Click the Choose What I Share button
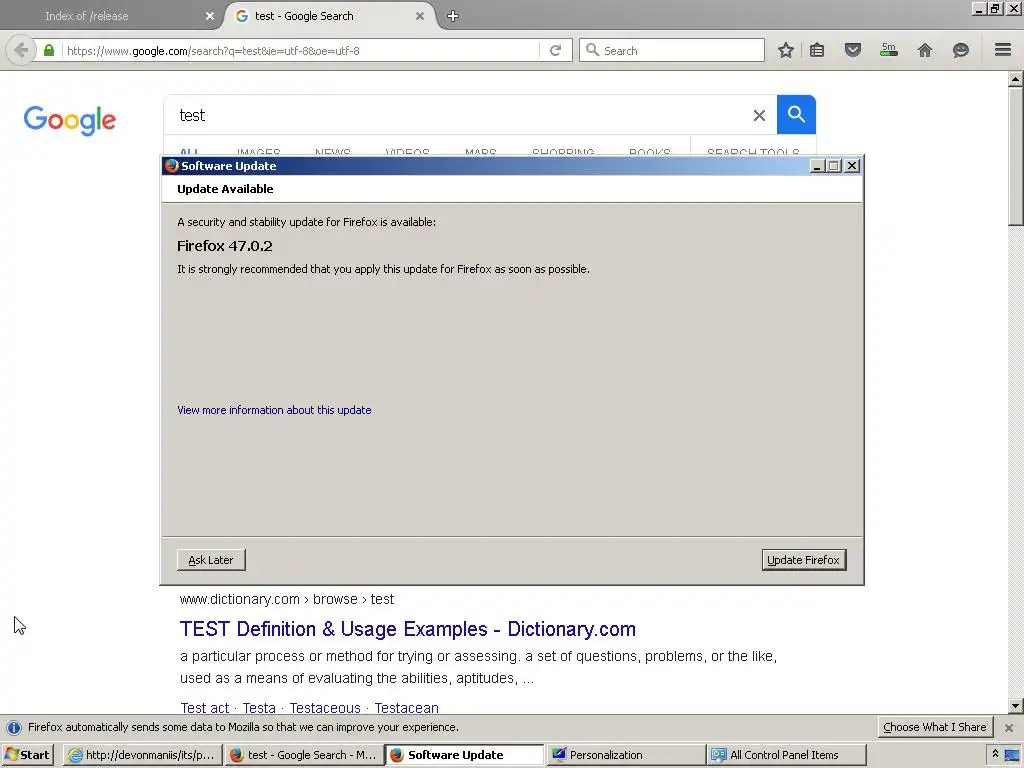1024x768 pixels. (935, 727)
